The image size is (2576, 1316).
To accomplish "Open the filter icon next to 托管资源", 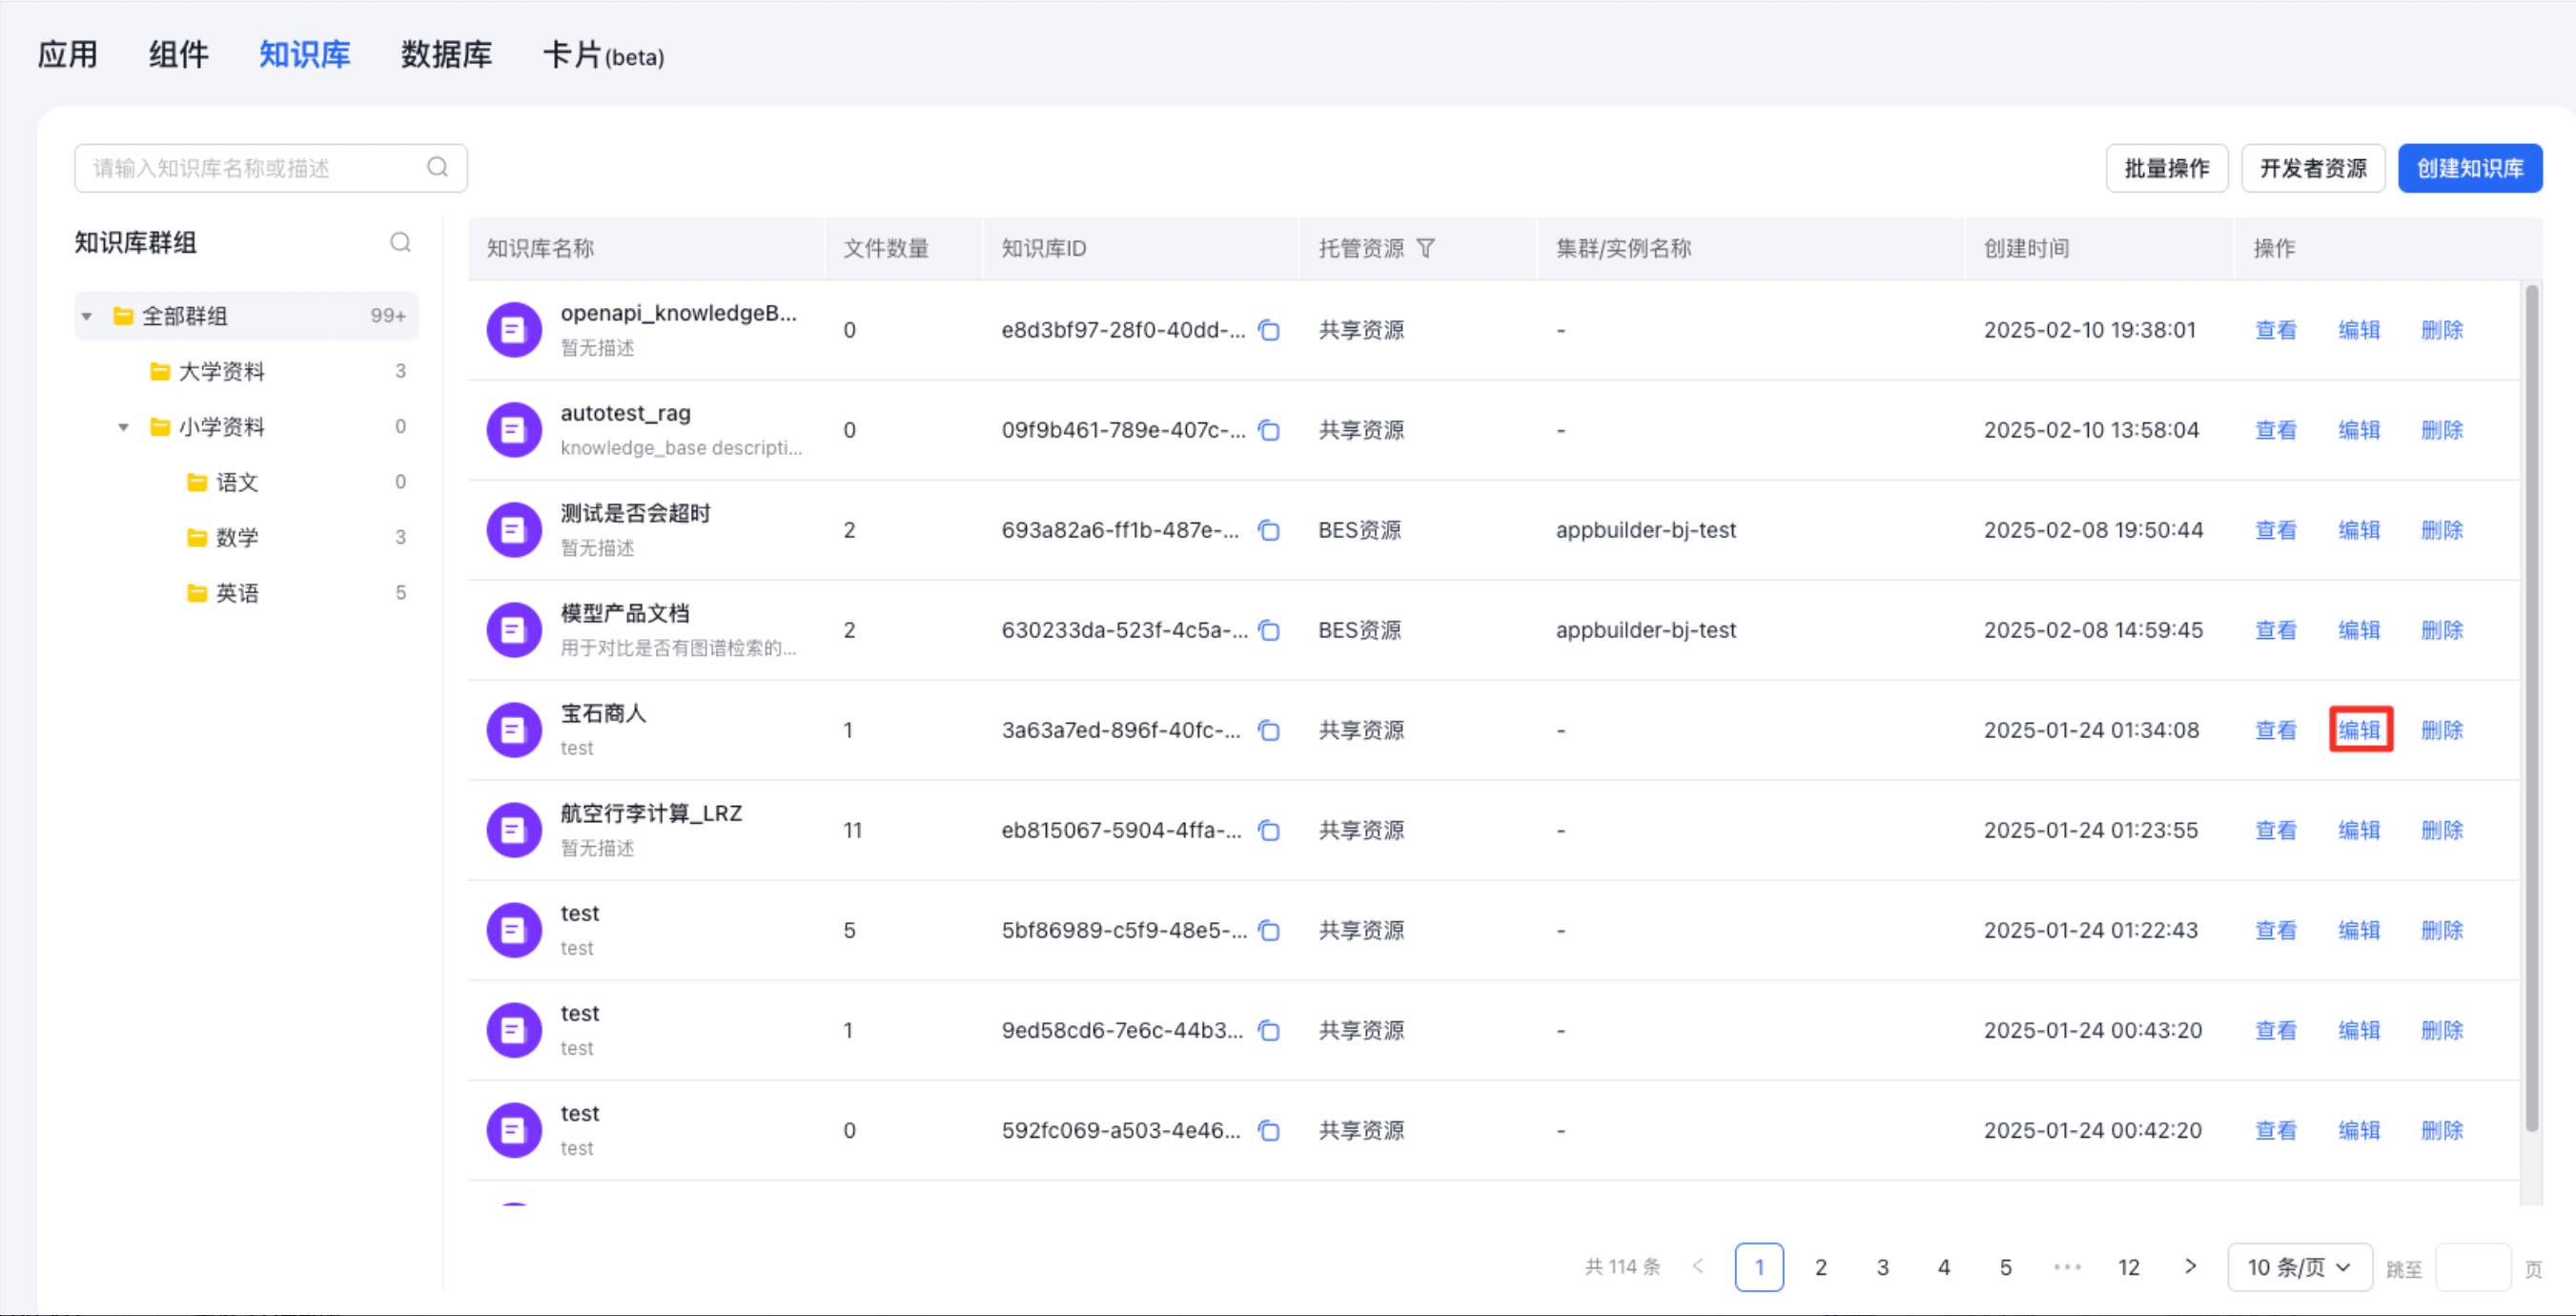I will (x=1426, y=248).
